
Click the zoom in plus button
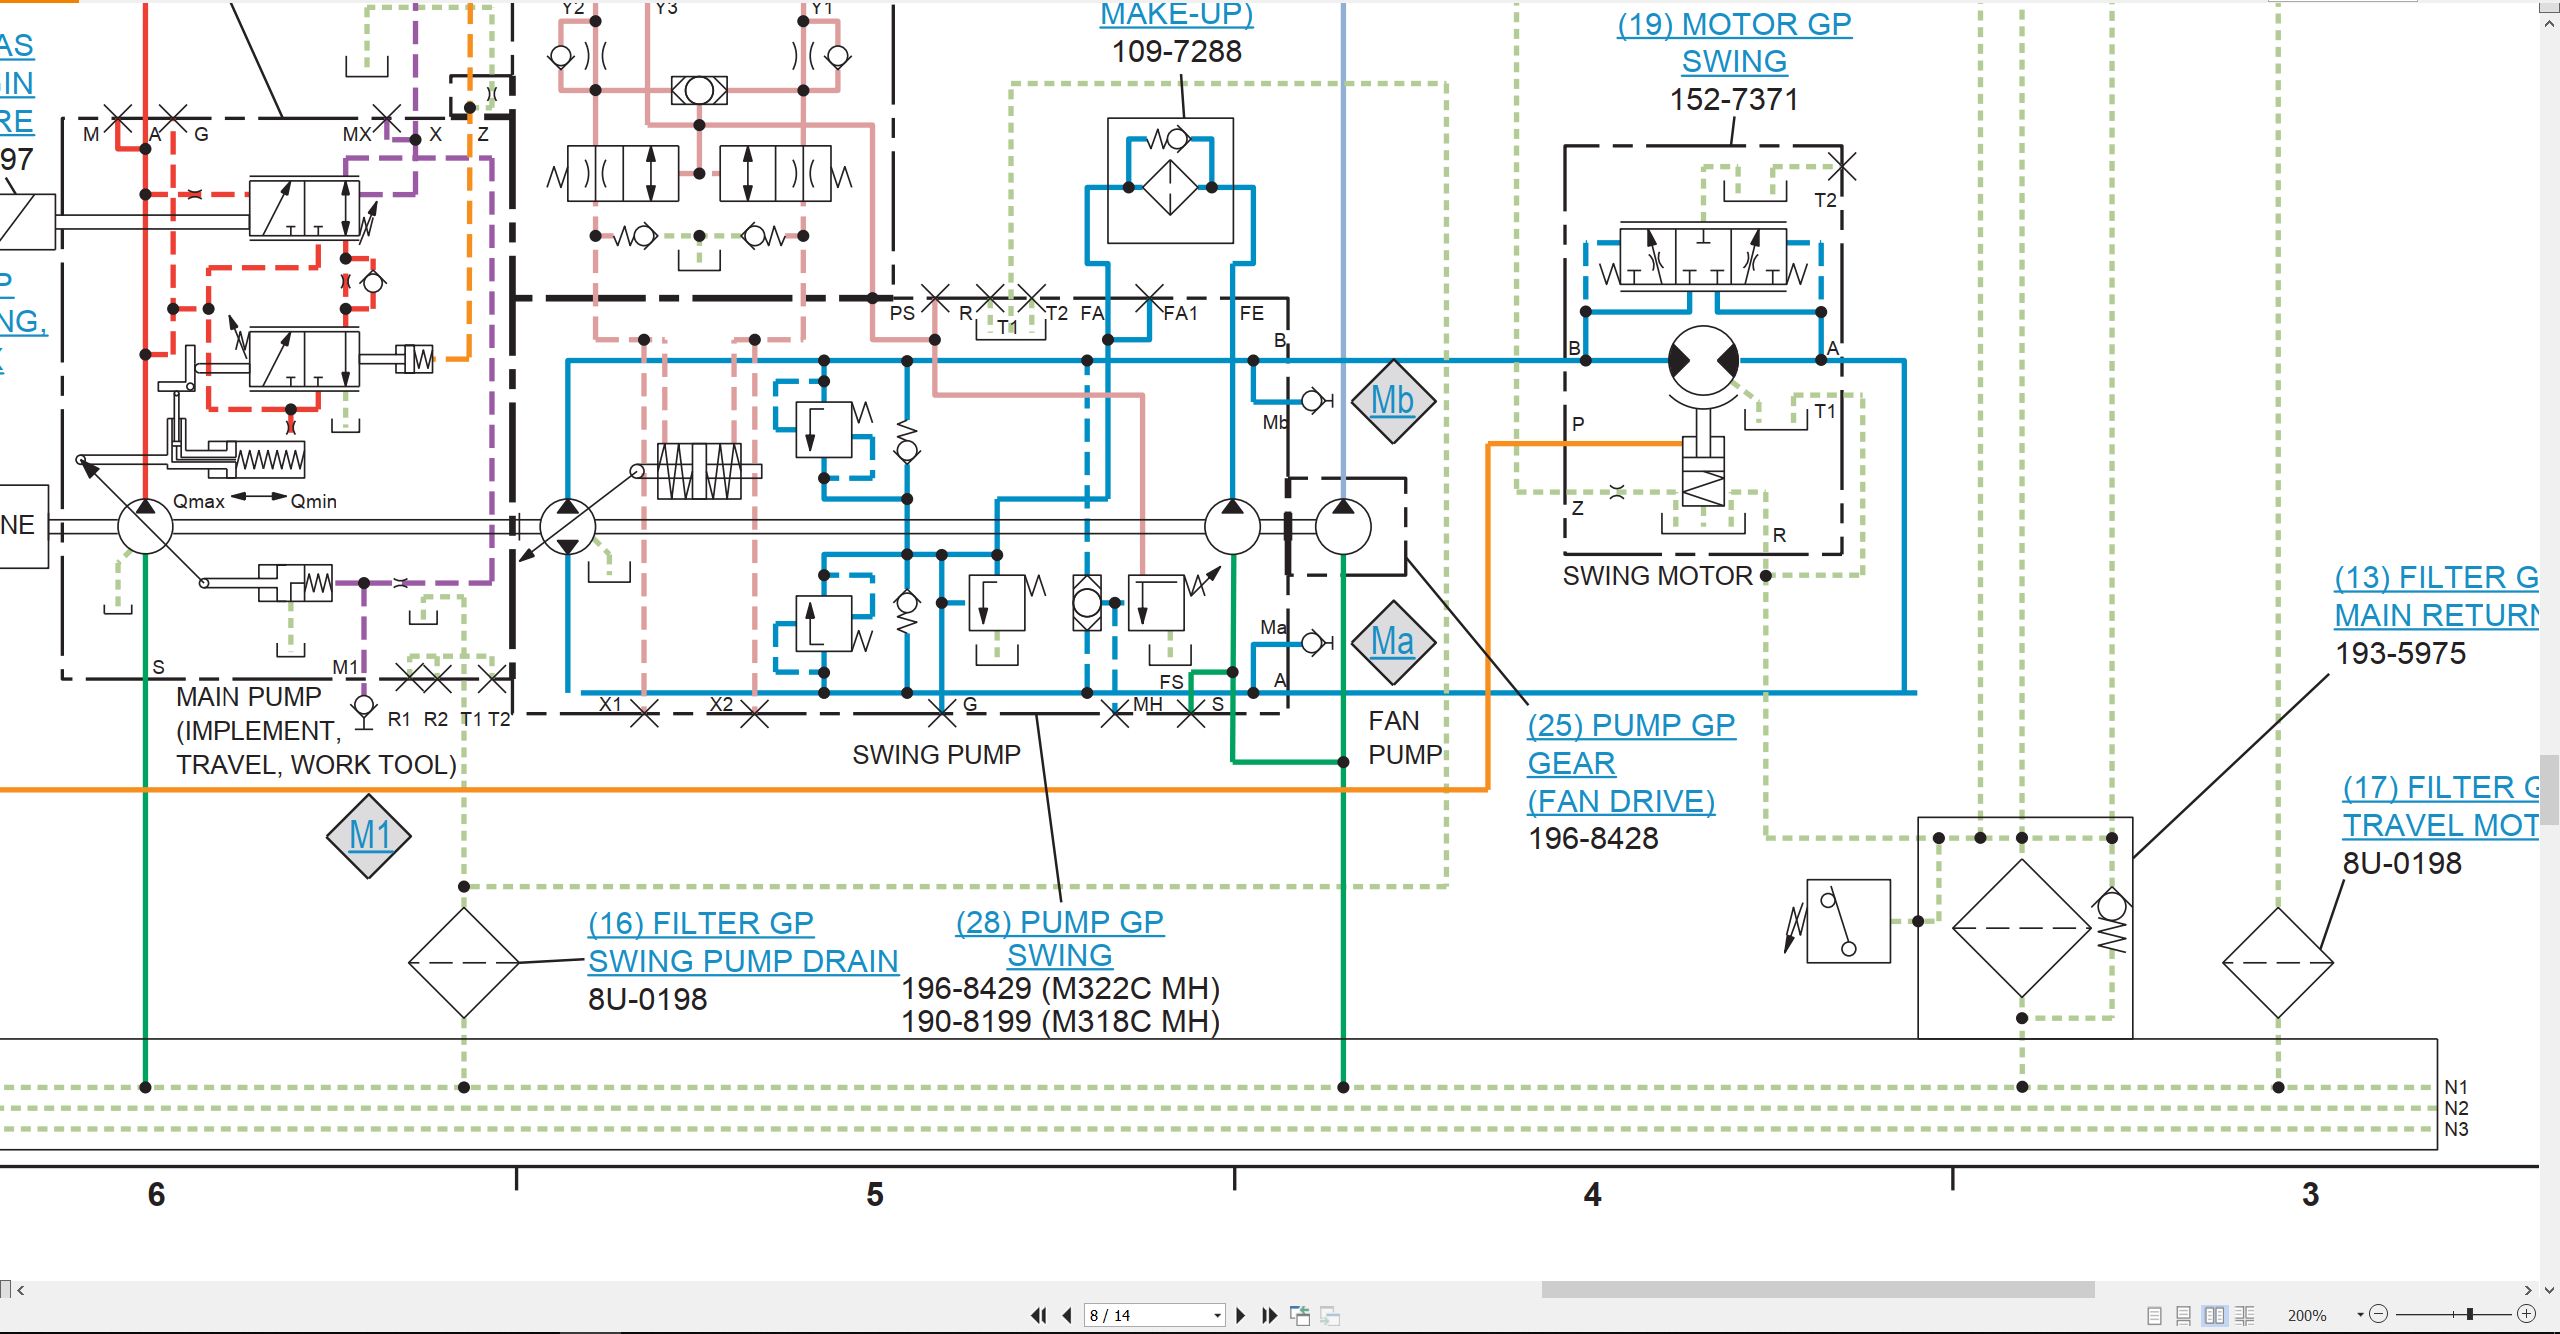pyautogui.click(x=2527, y=1314)
